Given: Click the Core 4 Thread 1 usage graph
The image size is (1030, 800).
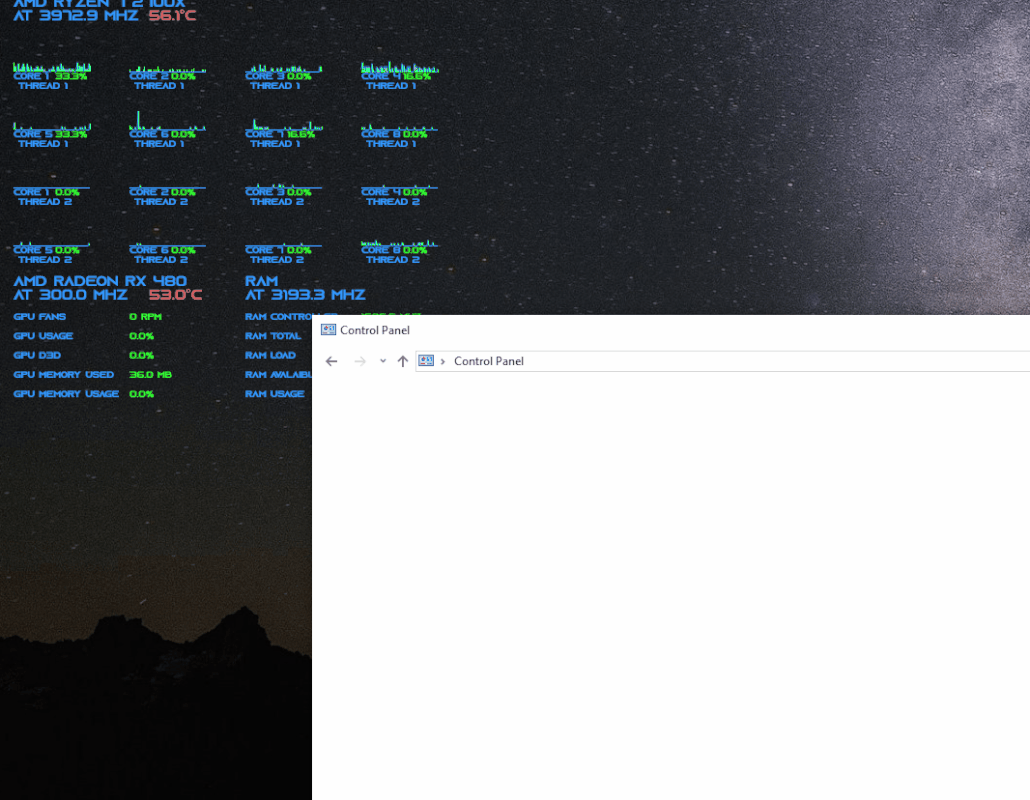Looking at the screenshot, I should pyautogui.click(x=400, y=68).
